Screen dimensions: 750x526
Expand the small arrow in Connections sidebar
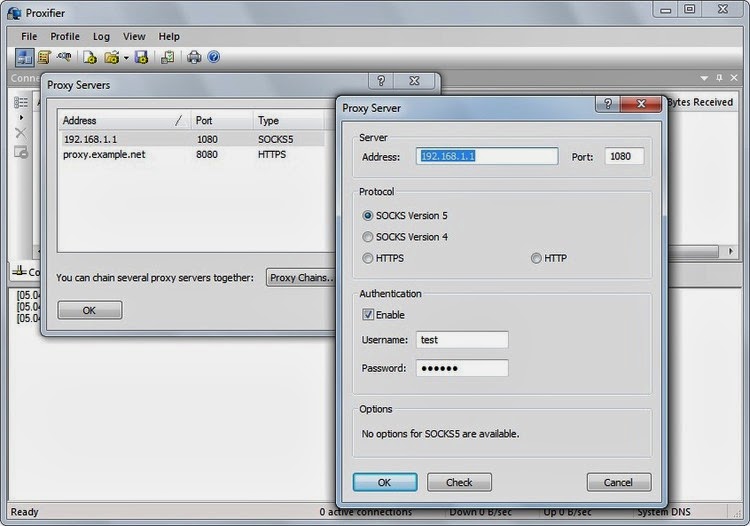pos(21,117)
